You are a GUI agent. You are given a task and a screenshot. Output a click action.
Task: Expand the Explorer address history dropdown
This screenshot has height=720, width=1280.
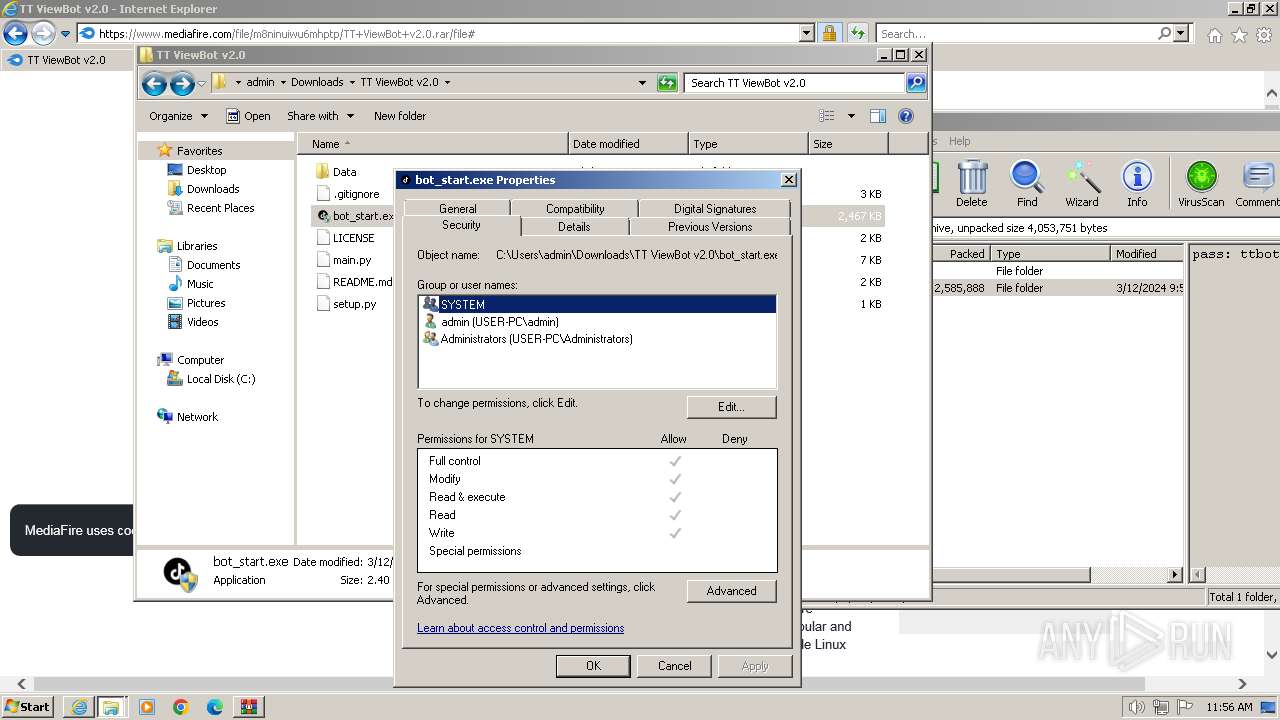point(642,83)
